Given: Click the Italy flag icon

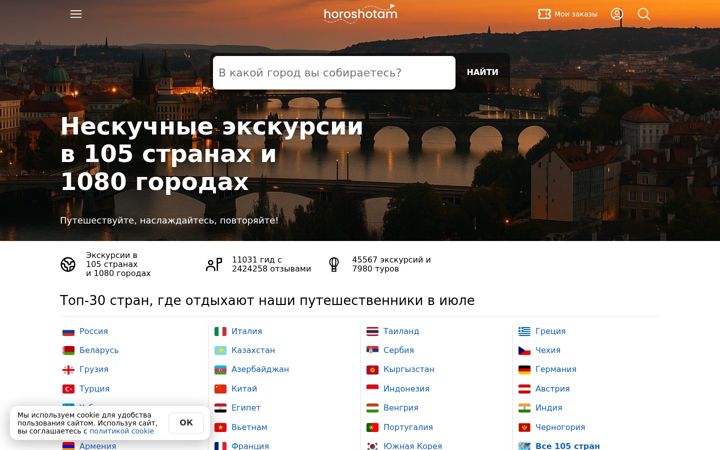Looking at the screenshot, I should pyautogui.click(x=220, y=332).
